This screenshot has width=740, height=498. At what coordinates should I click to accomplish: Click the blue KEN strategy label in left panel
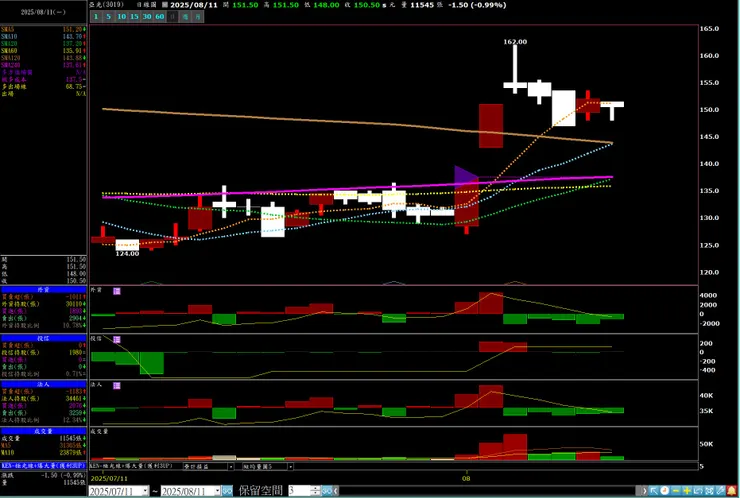[x=43, y=466]
